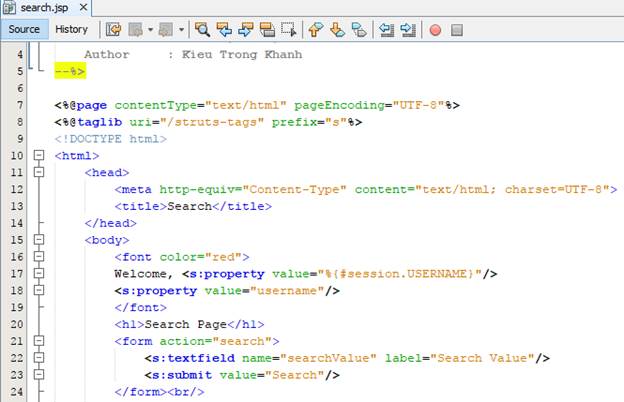Click the #session.USERNAME expression
This screenshot has width=624, height=402.
coord(404,274)
